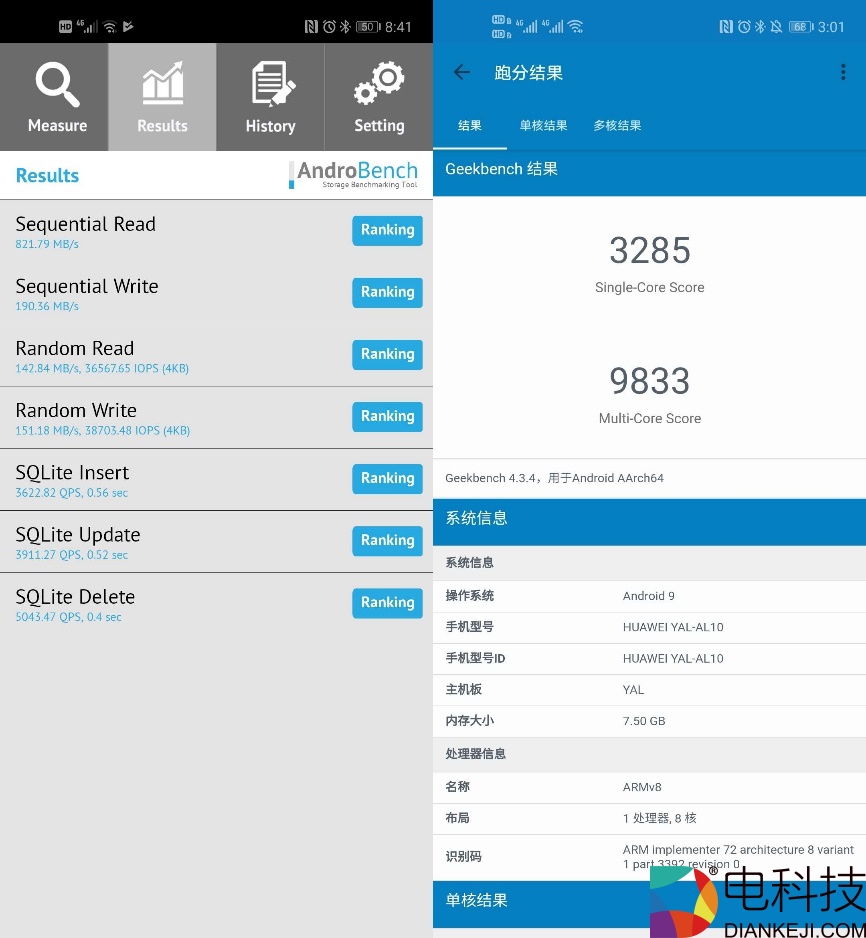The height and width of the screenshot is (938, 866).
Task: Show Ranking for Sequential Write
Action: [387, 292]
